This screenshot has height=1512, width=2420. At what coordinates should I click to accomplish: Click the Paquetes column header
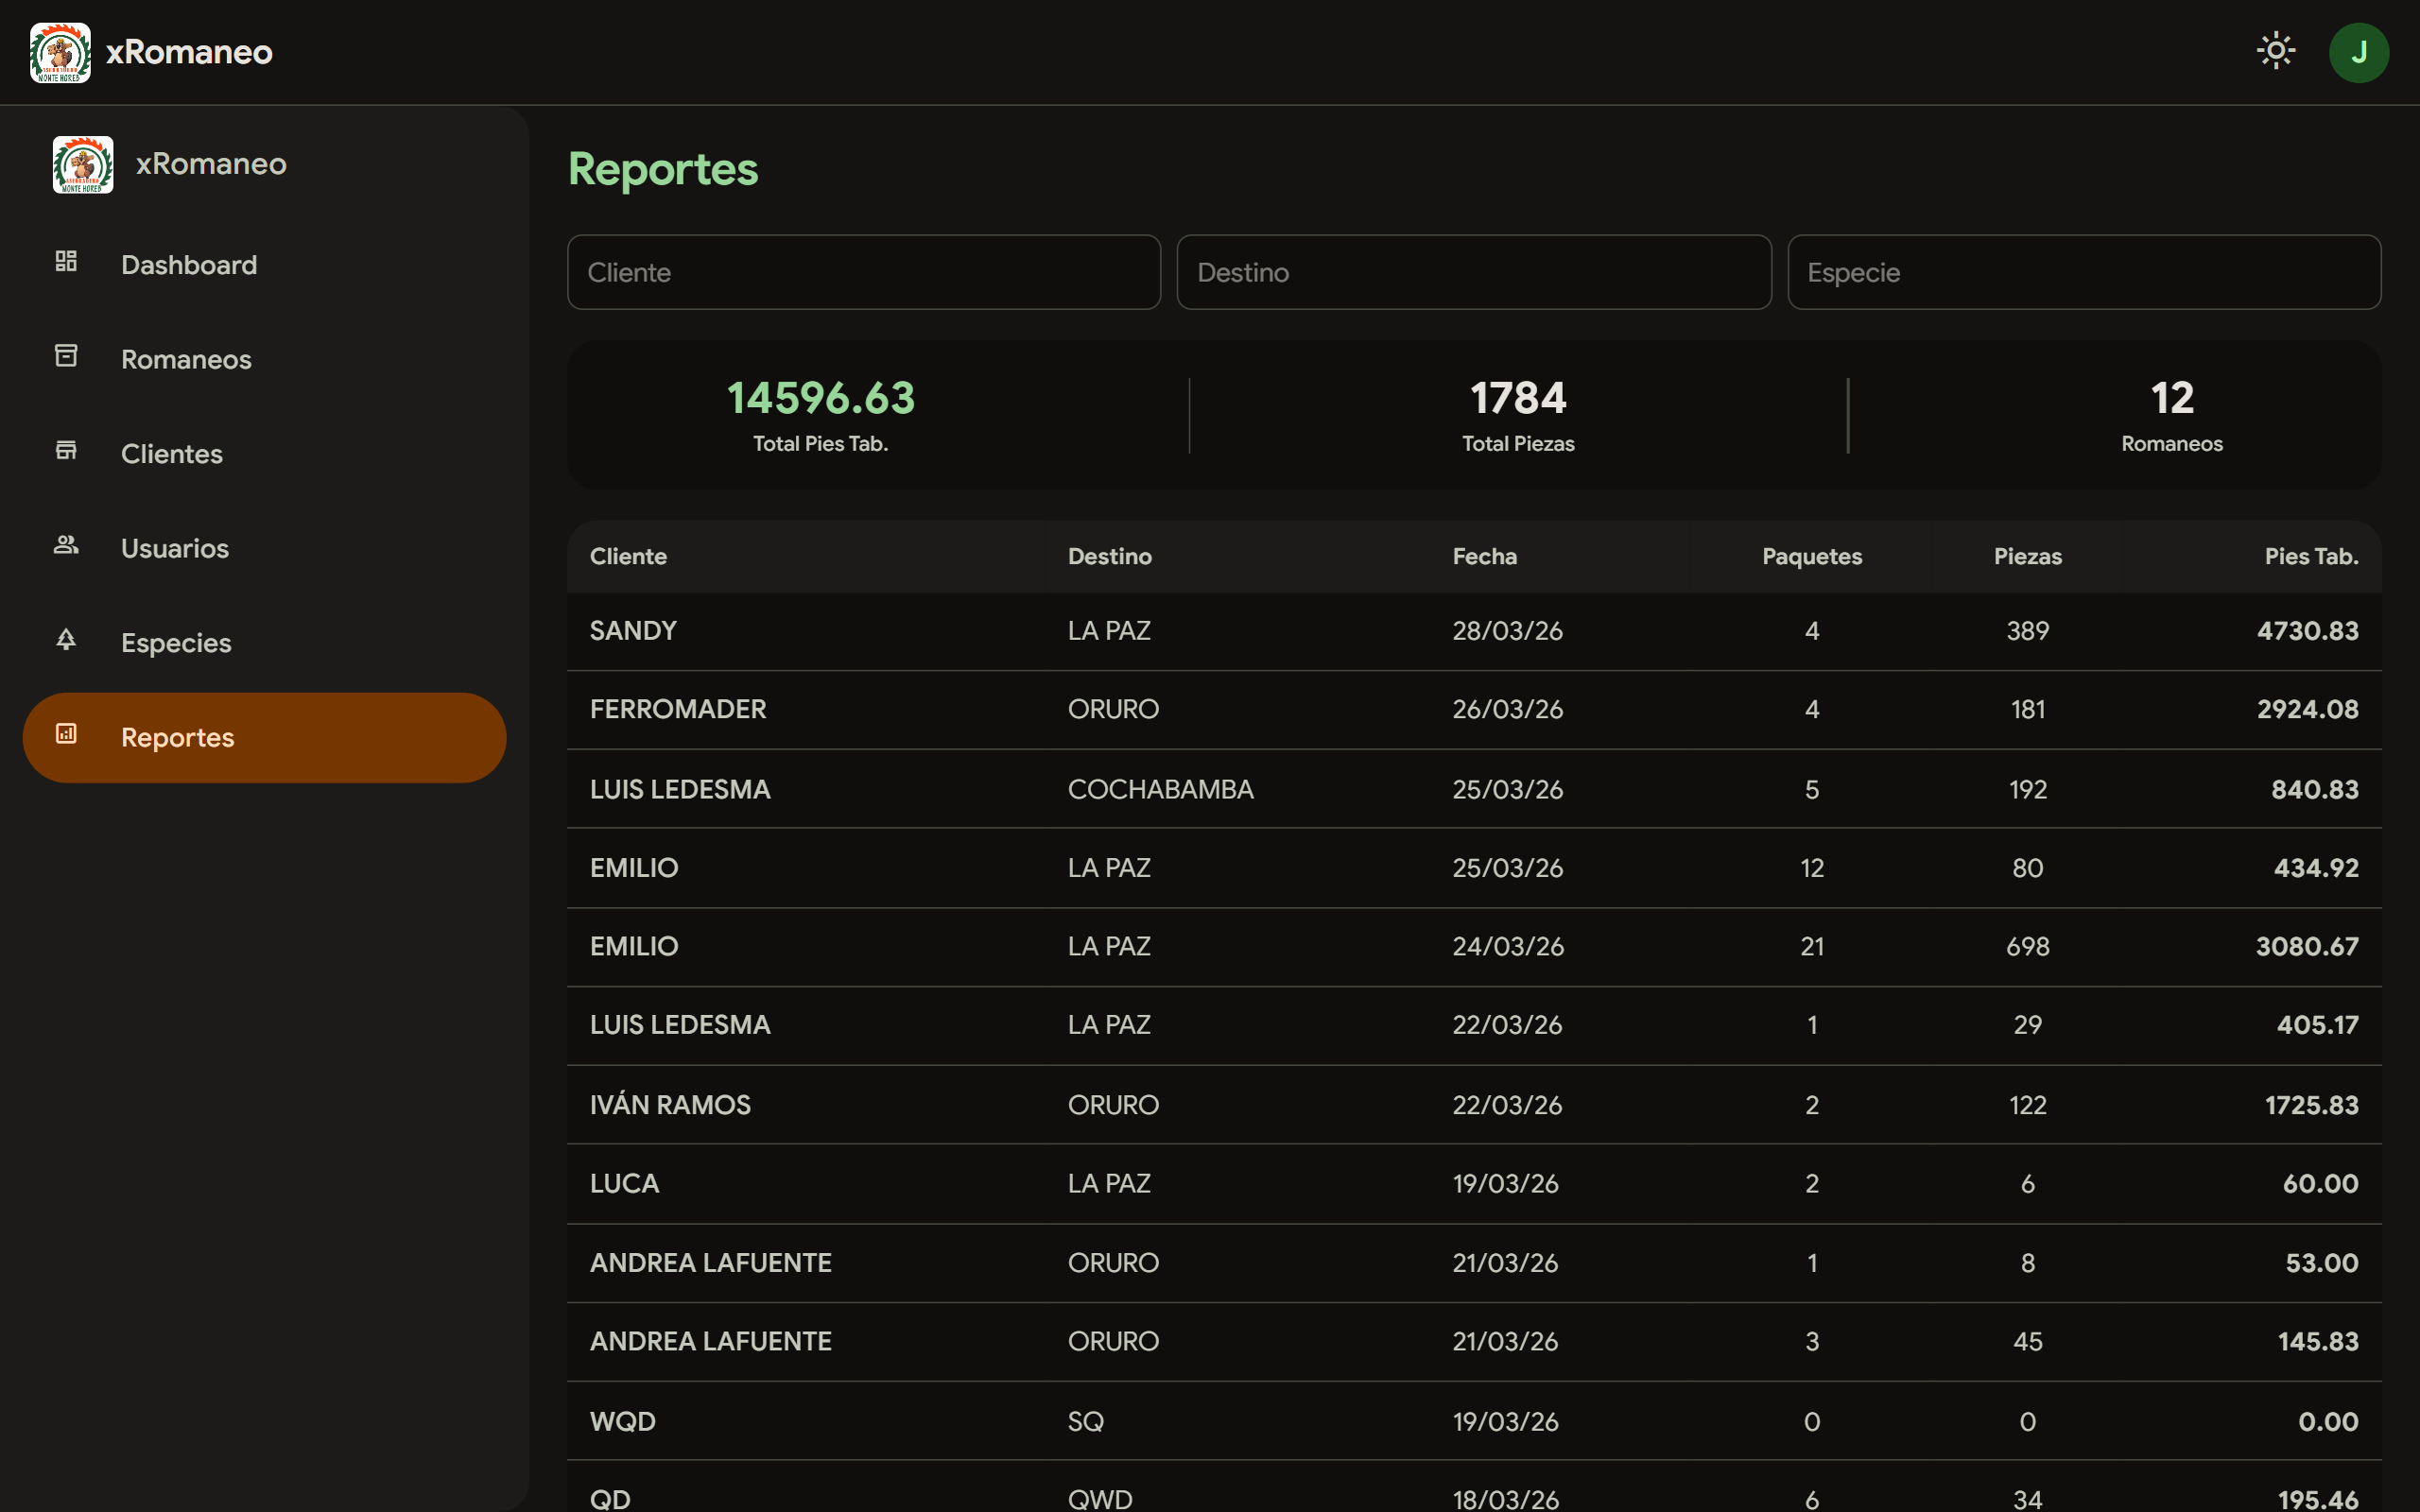[x=1811, y=556]
